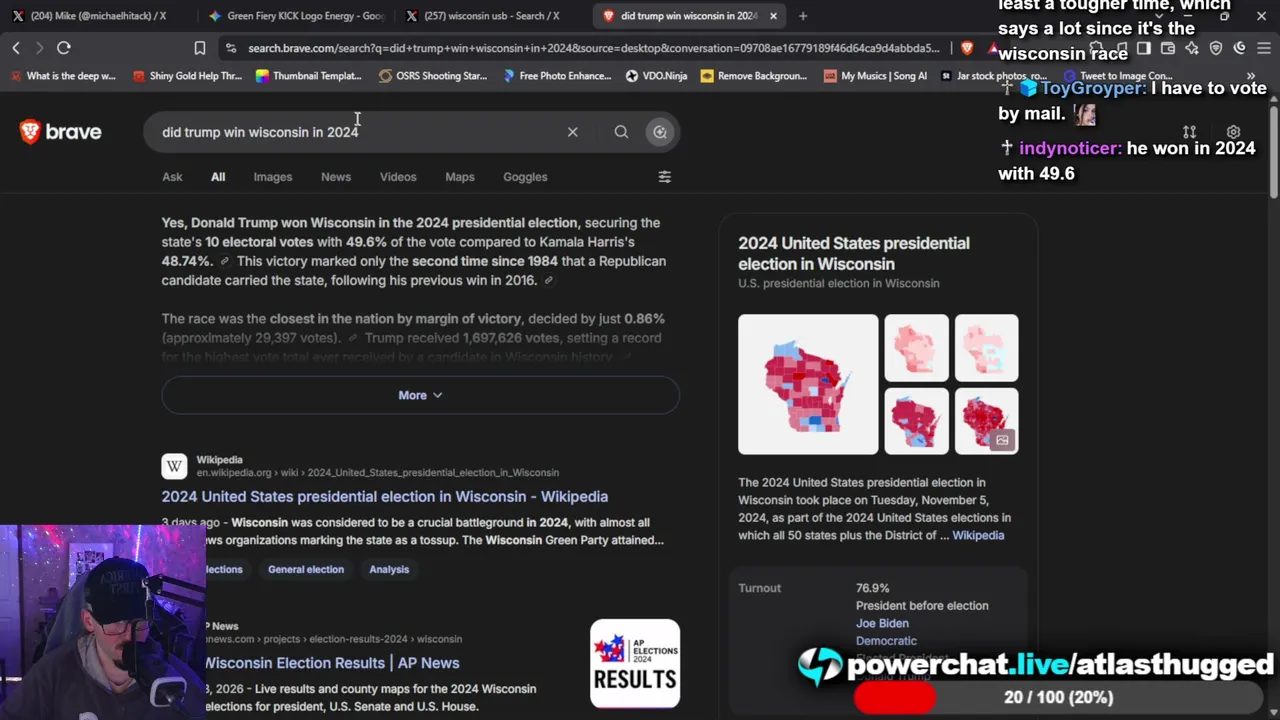
Task: Expand the AI answer with More
Action: click(x=420, y=395)
